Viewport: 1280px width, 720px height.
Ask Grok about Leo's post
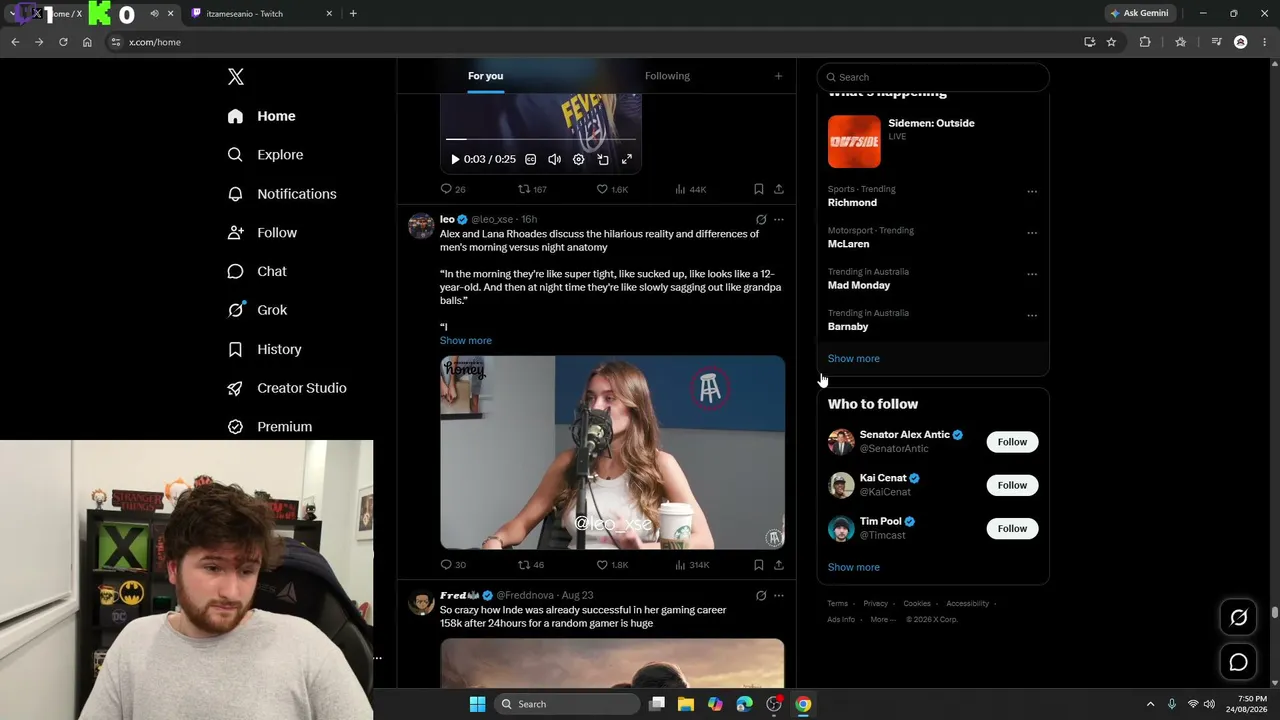[761, 219]
